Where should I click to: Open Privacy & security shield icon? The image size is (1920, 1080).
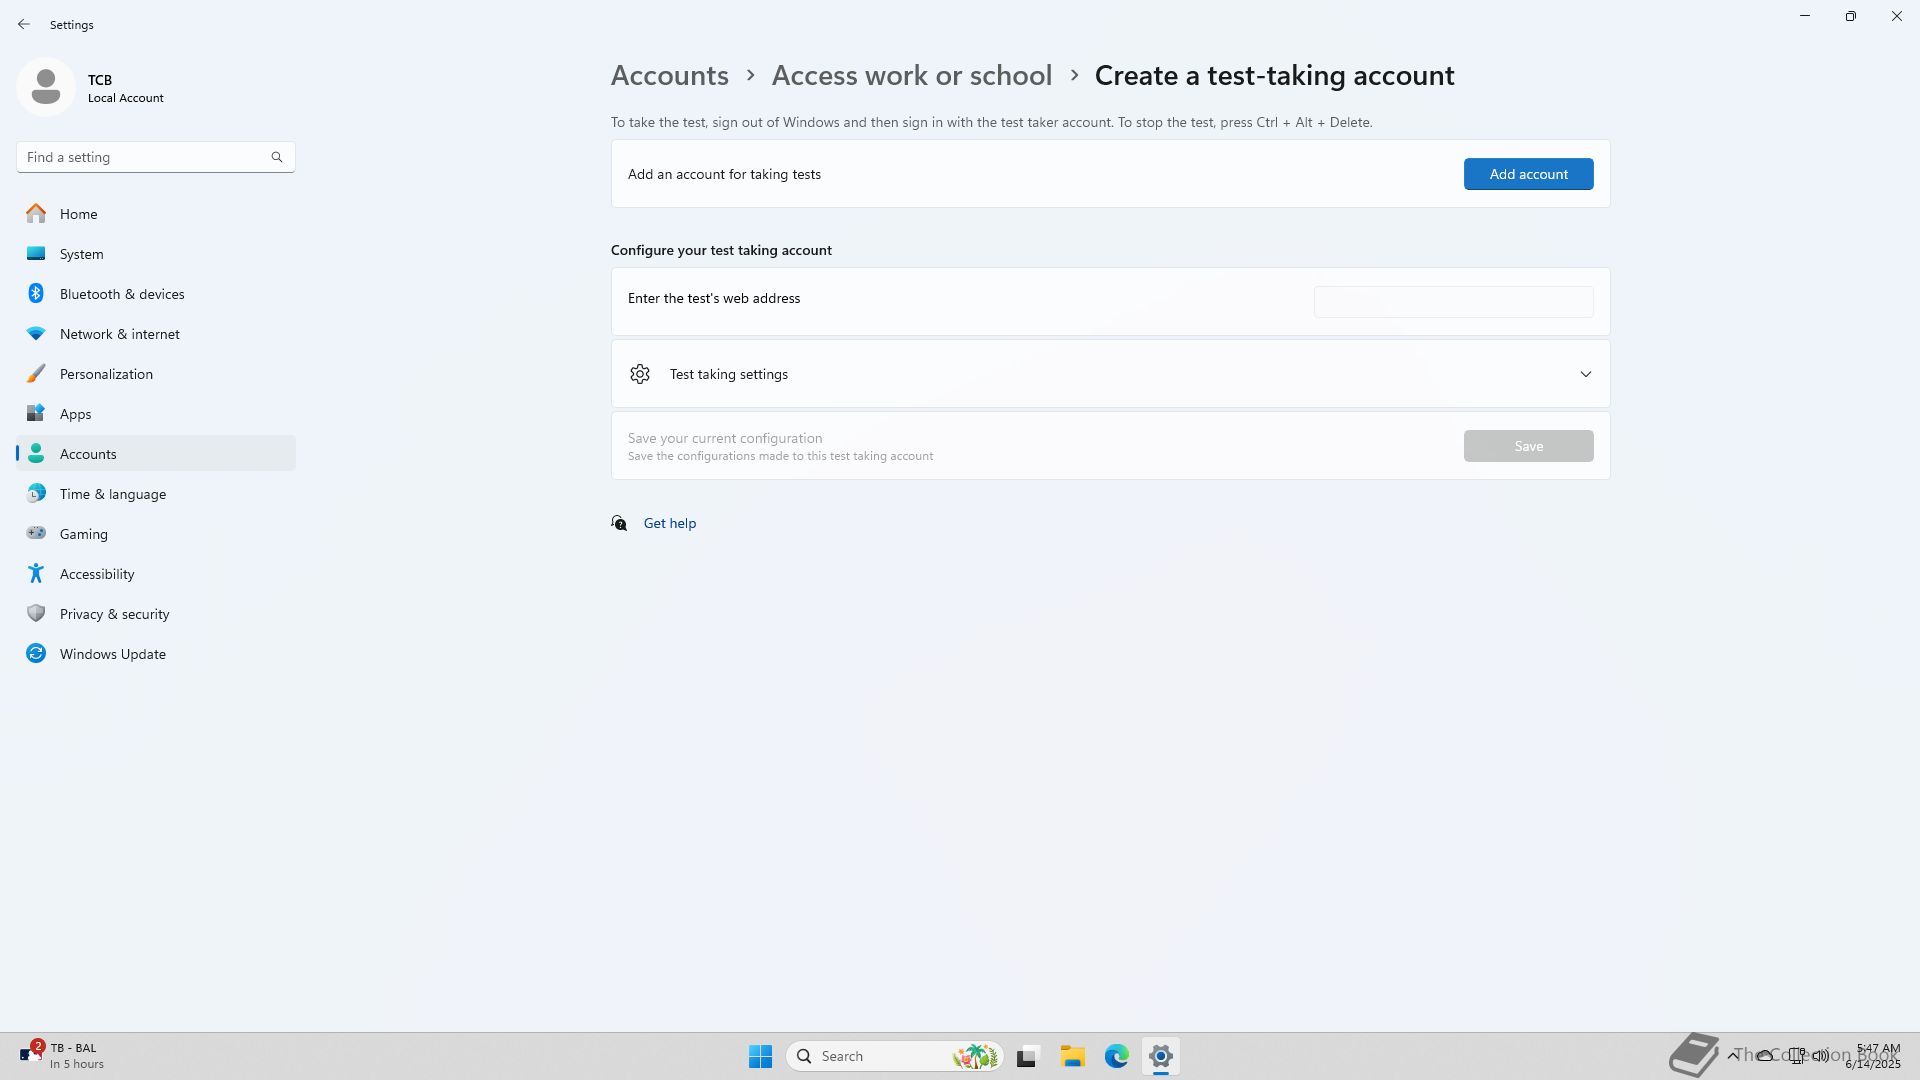(36, 614)
